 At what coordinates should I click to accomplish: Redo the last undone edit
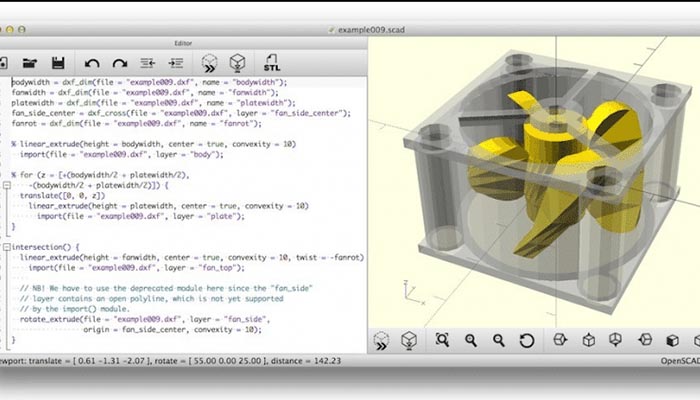[120, 62]
